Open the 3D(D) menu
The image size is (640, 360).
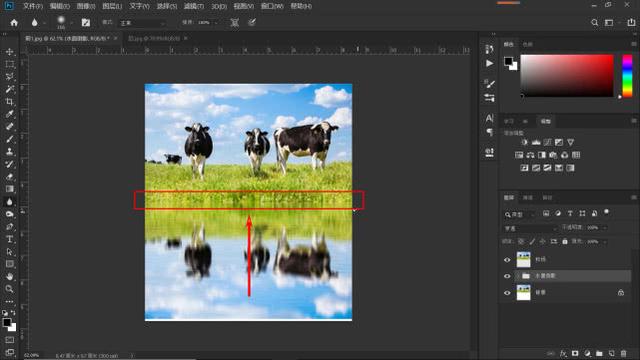[x=219, y=6]
